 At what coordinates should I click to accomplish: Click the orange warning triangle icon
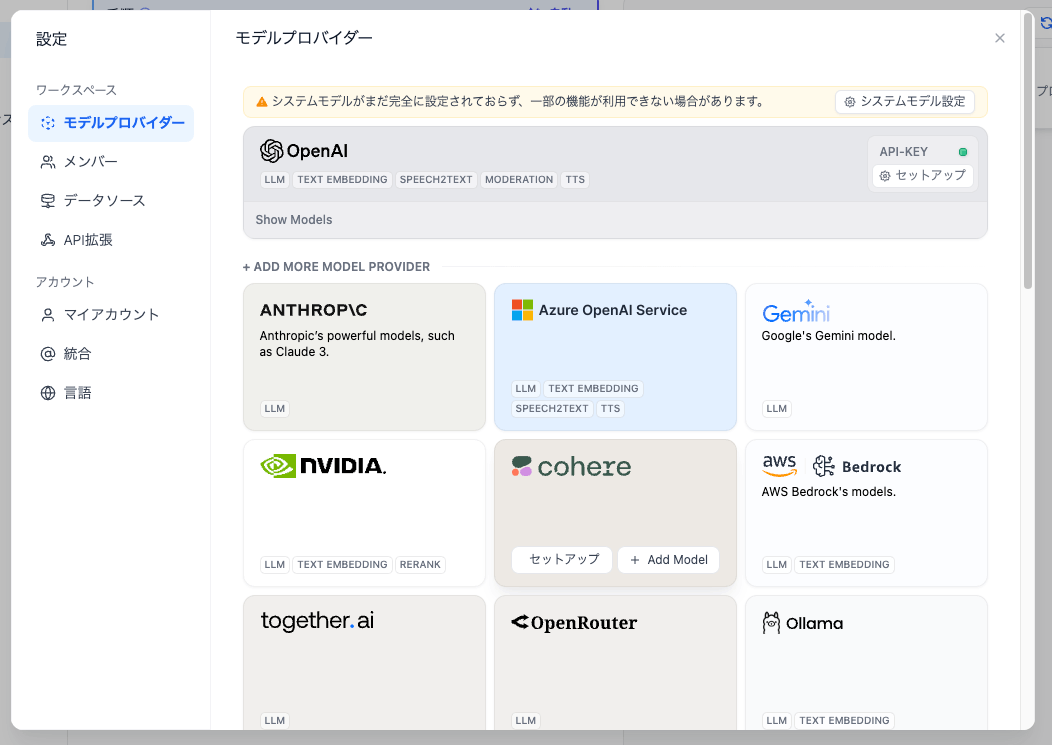tap(262, 102)
